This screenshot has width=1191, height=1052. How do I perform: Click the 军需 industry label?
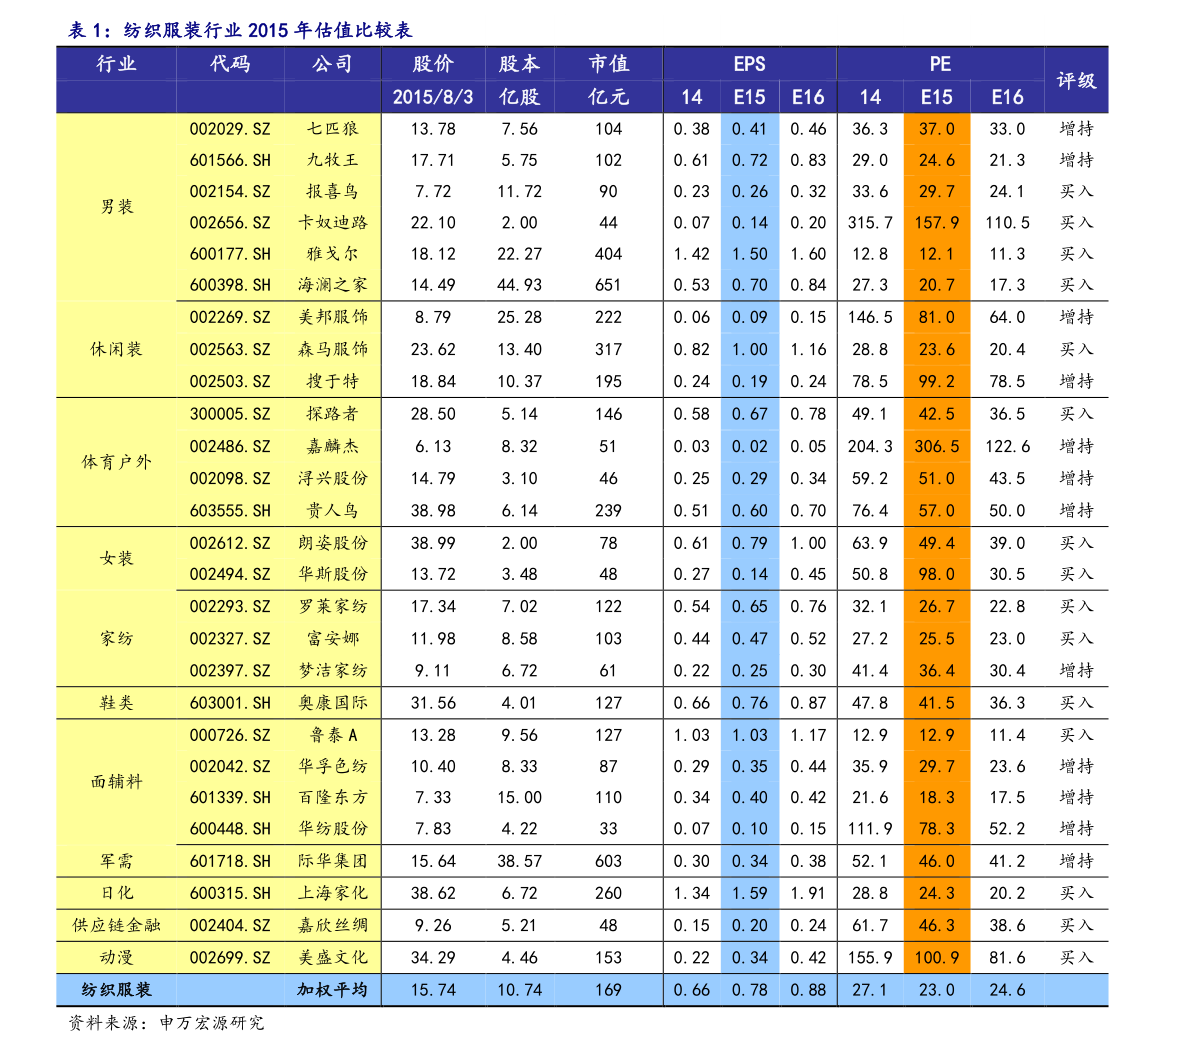tap(117, 861)
